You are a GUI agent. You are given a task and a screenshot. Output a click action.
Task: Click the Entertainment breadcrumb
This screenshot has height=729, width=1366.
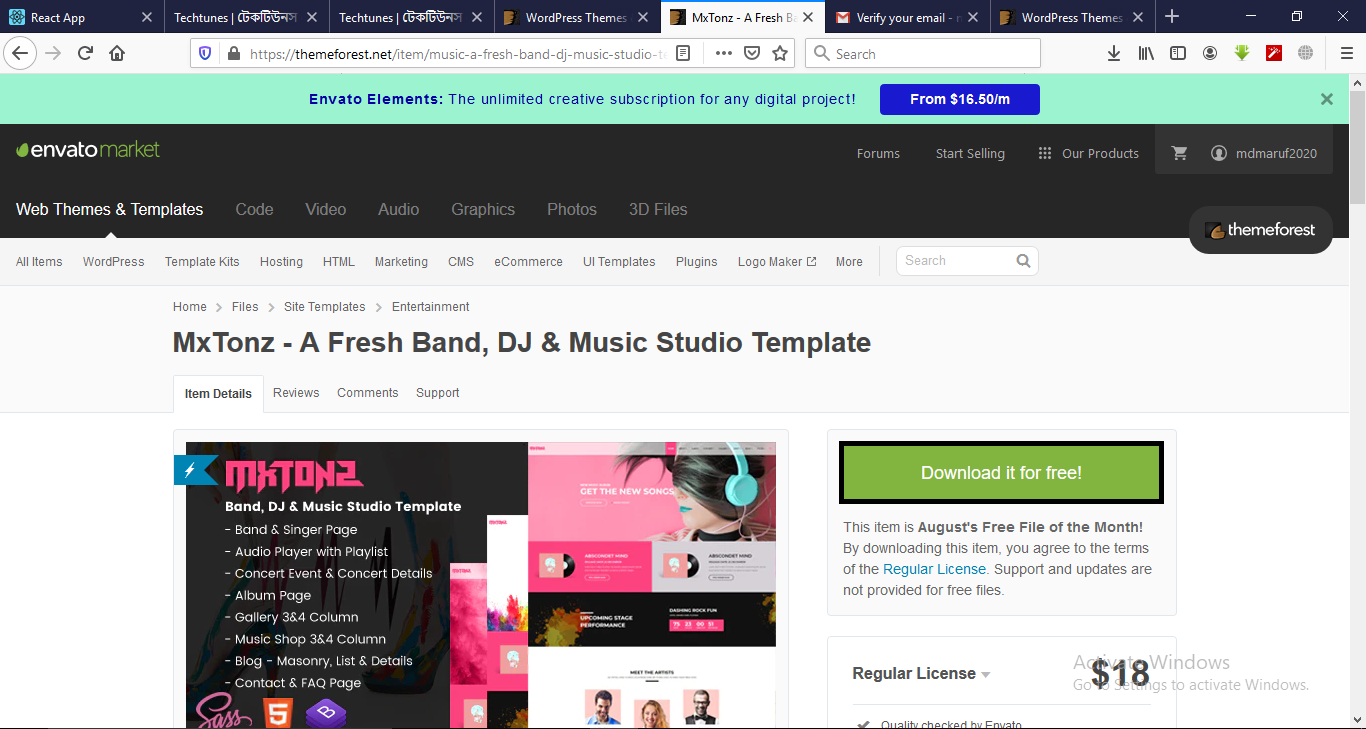[430, 307]
